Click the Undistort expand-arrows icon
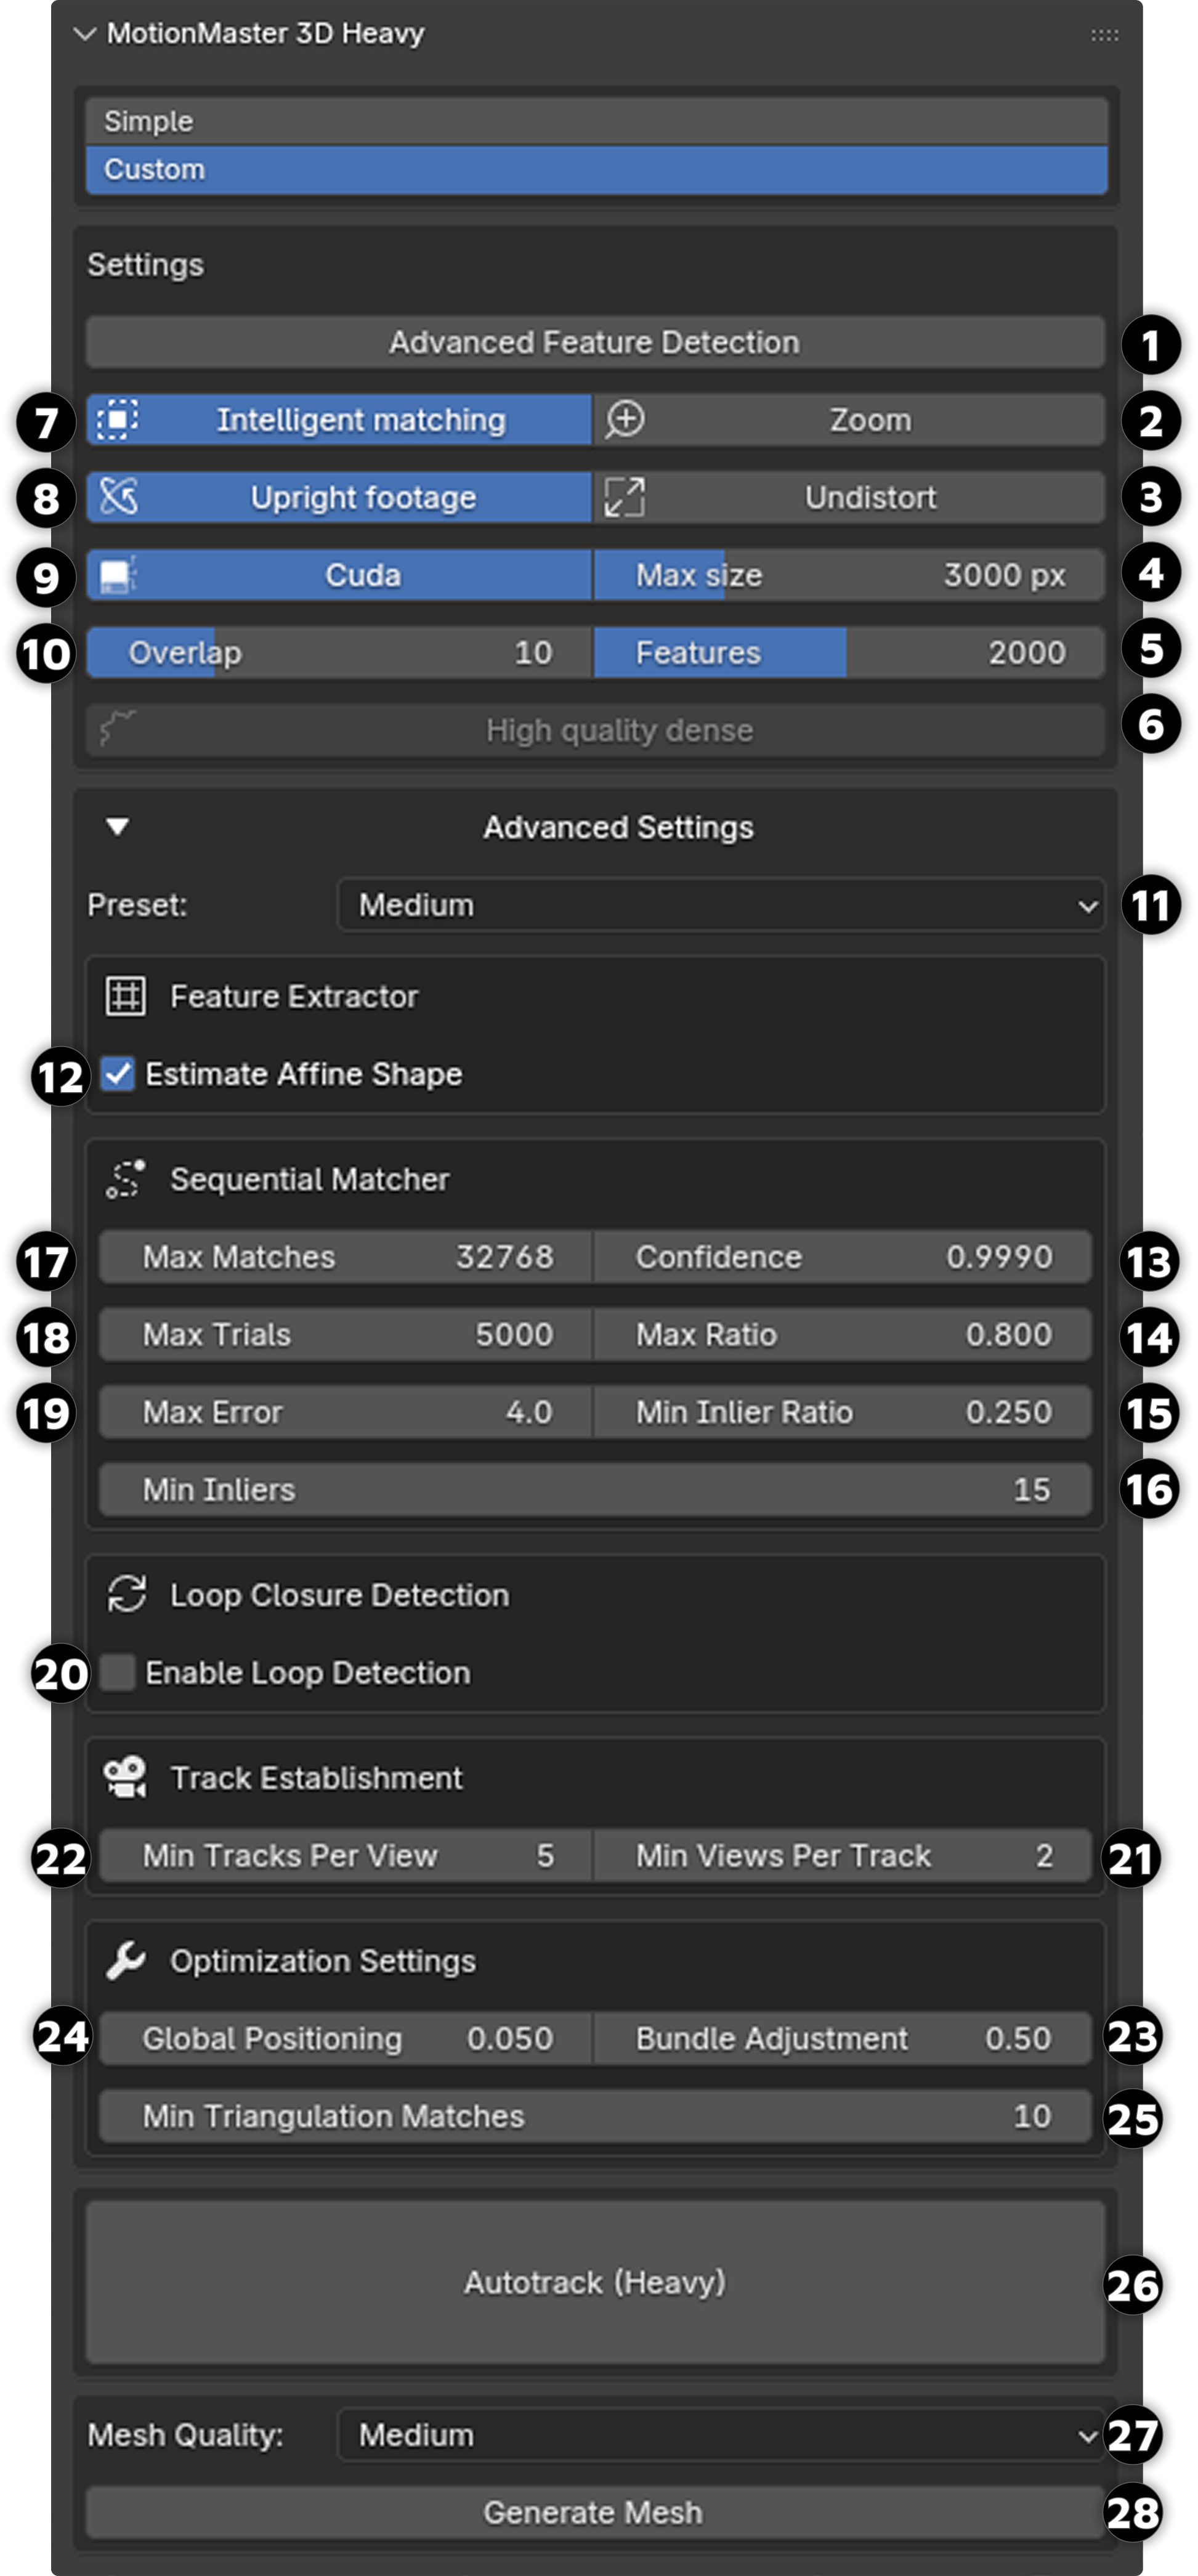 625,497
